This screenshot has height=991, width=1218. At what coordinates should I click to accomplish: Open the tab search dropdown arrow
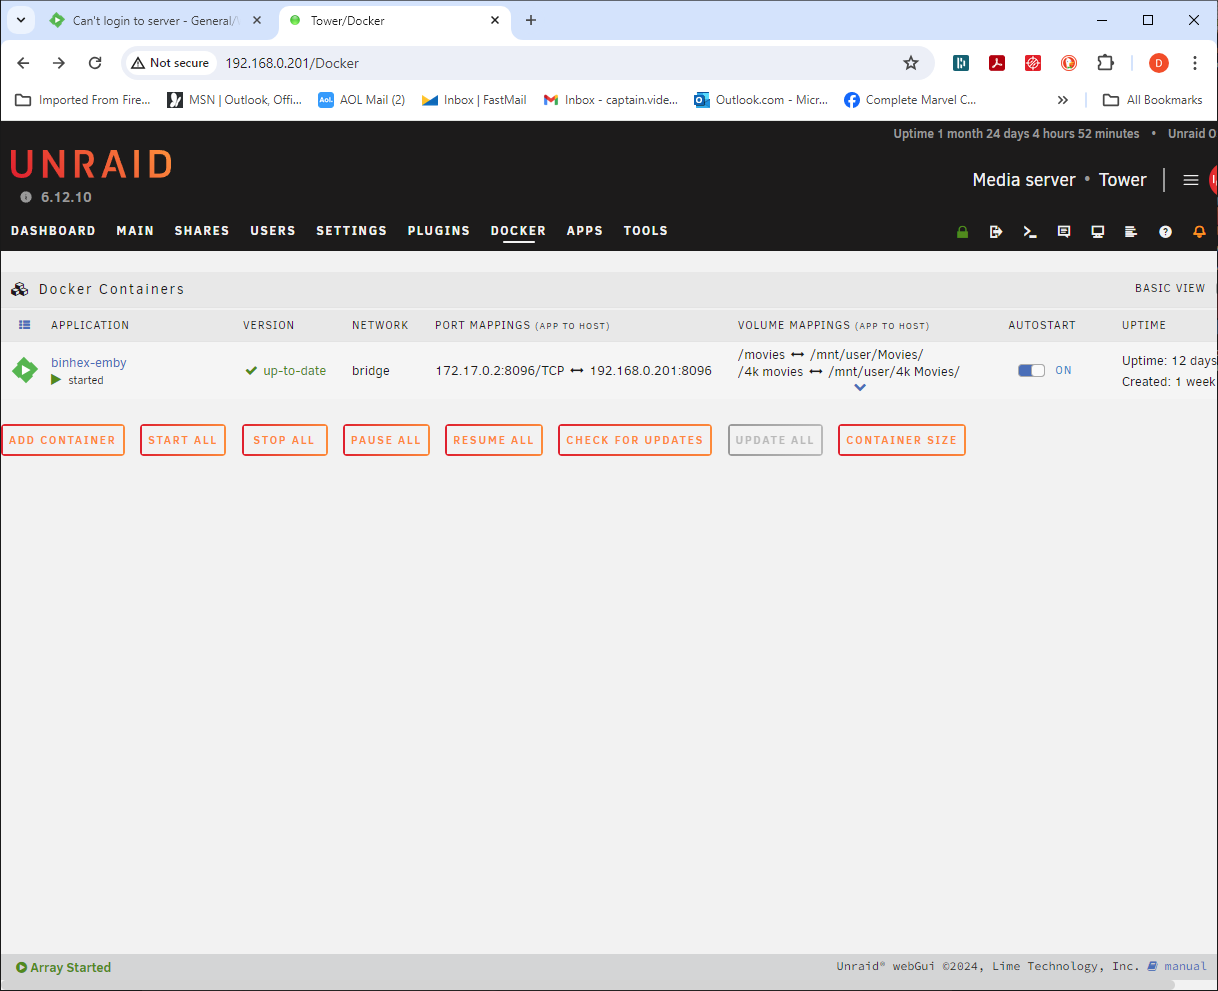(x=21, y=20)
